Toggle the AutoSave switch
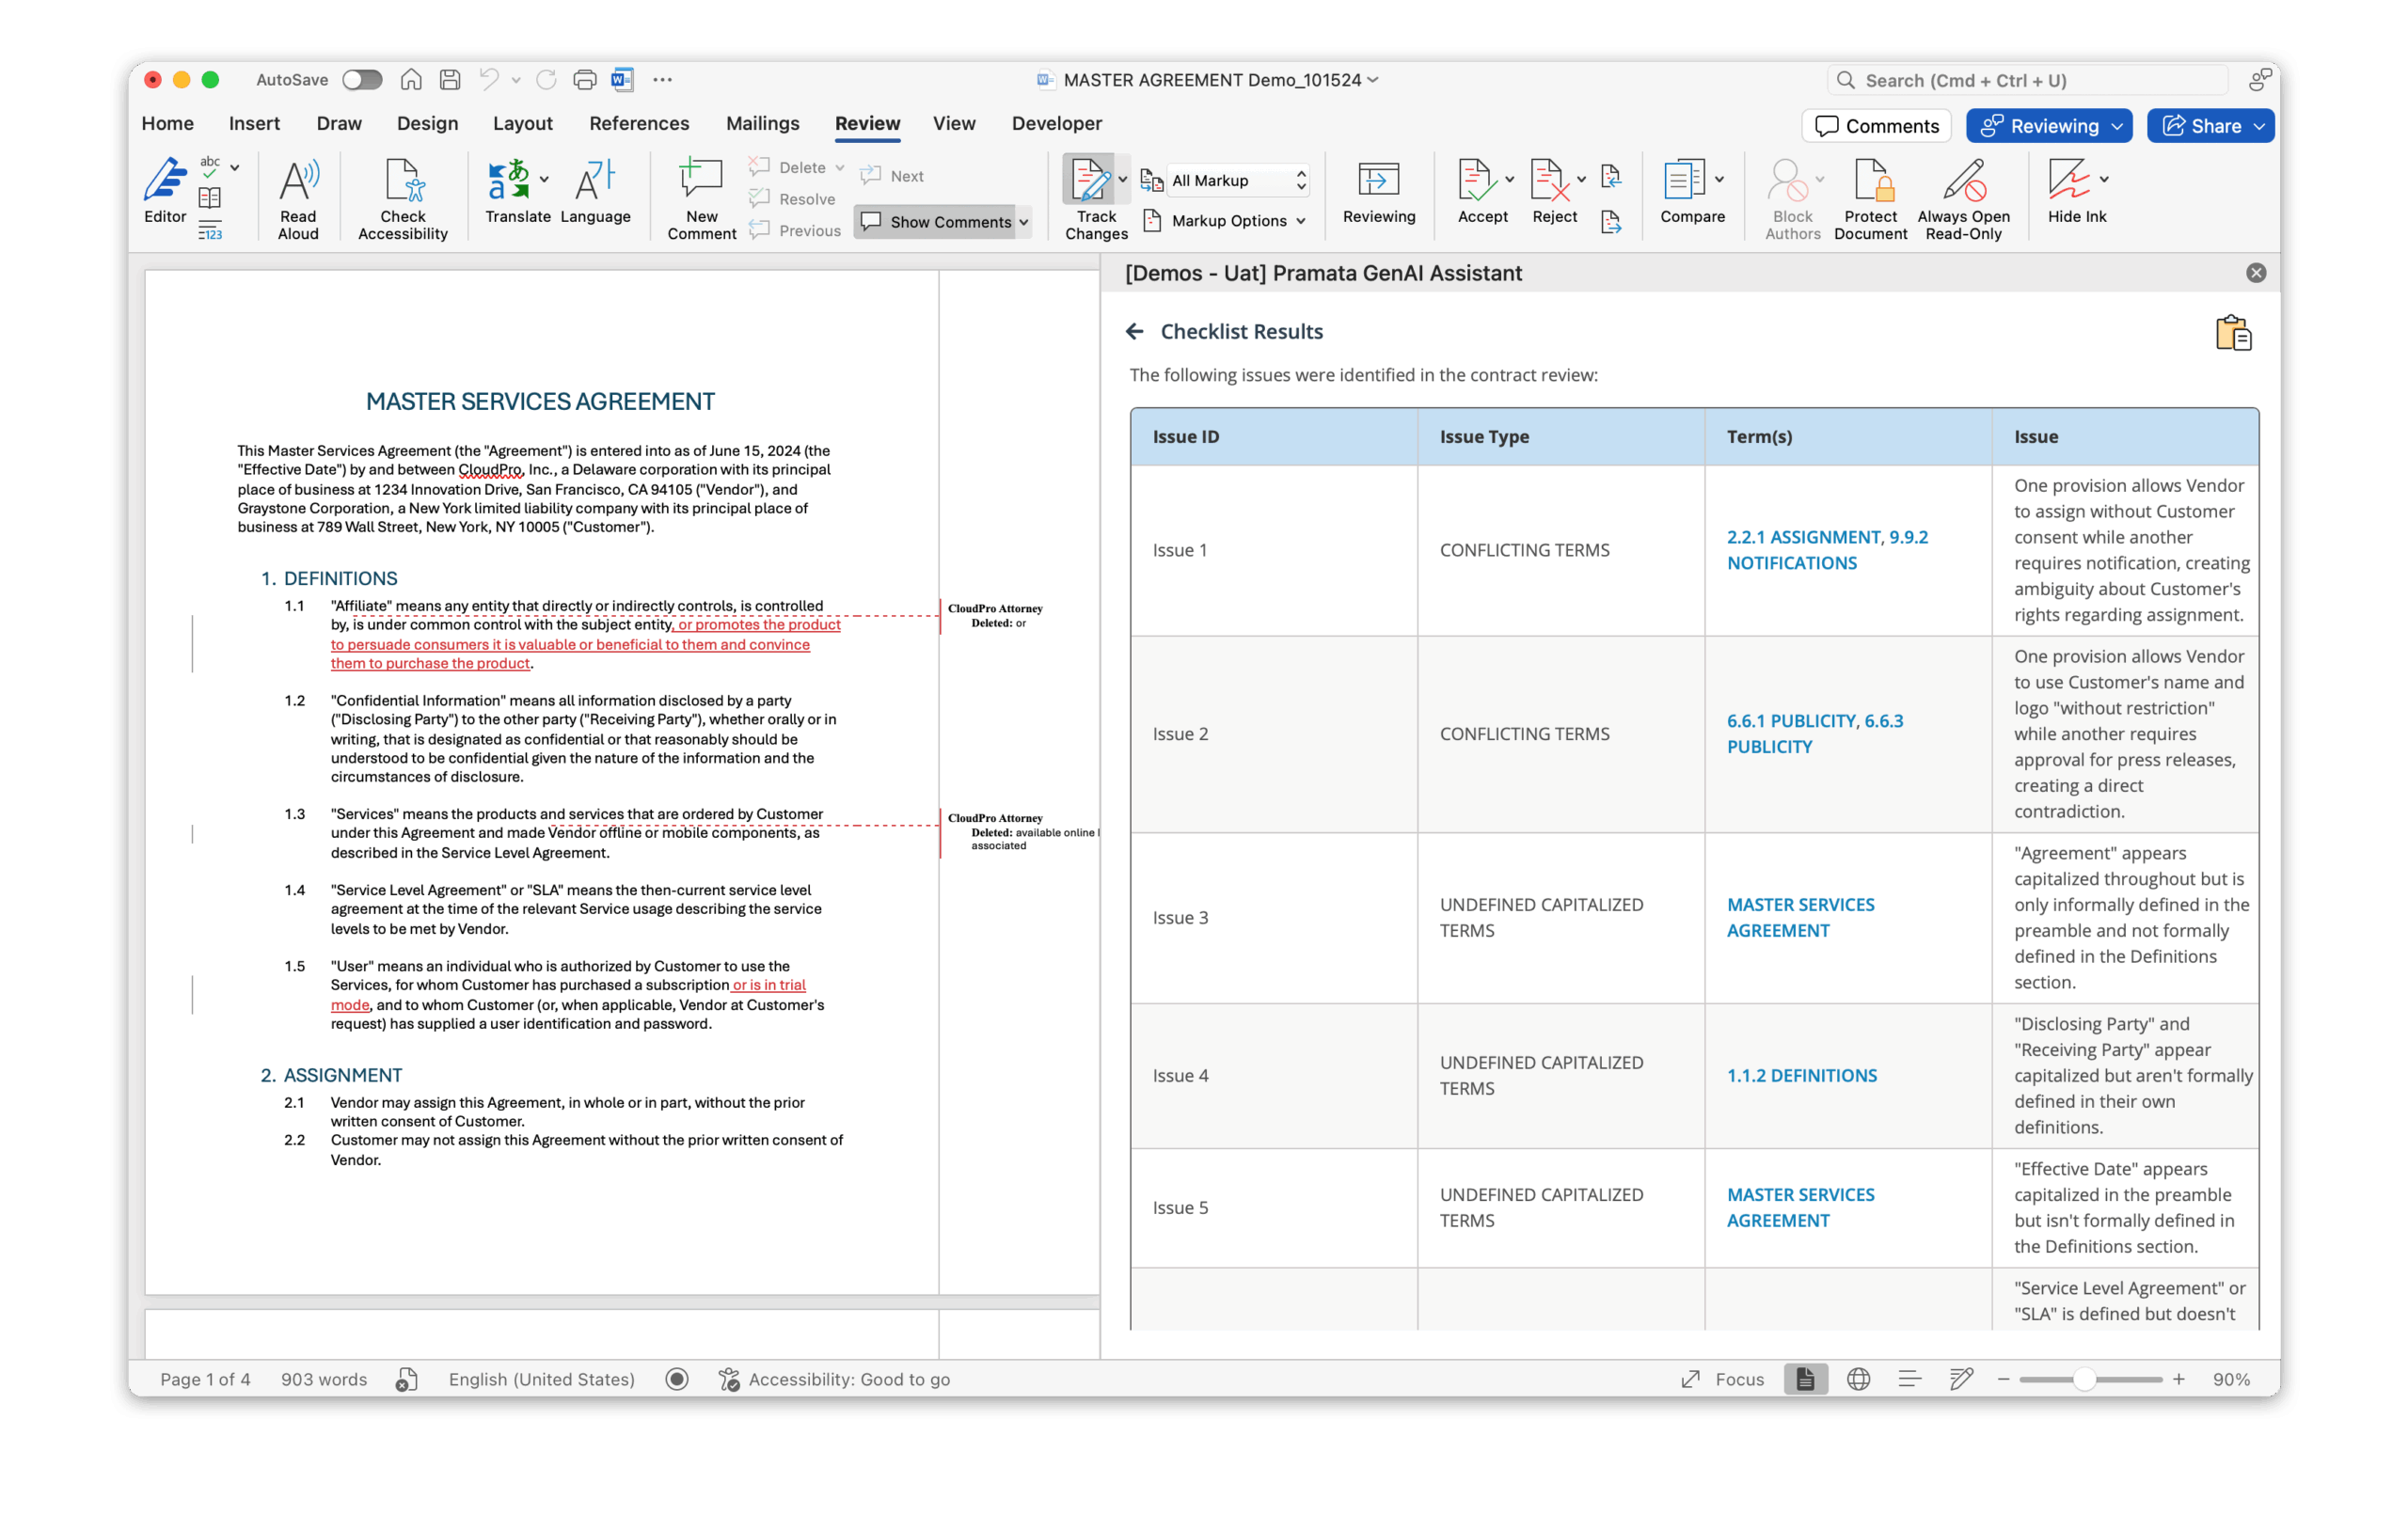The height and width of the screenshot is (1514, 2408). (x=361, y=80)
